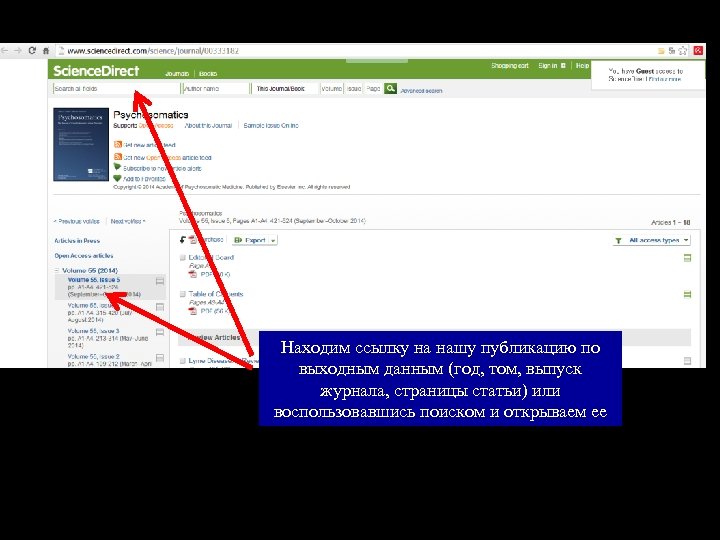
Task: Open Shopping cart in header
Action: (510, 66)
